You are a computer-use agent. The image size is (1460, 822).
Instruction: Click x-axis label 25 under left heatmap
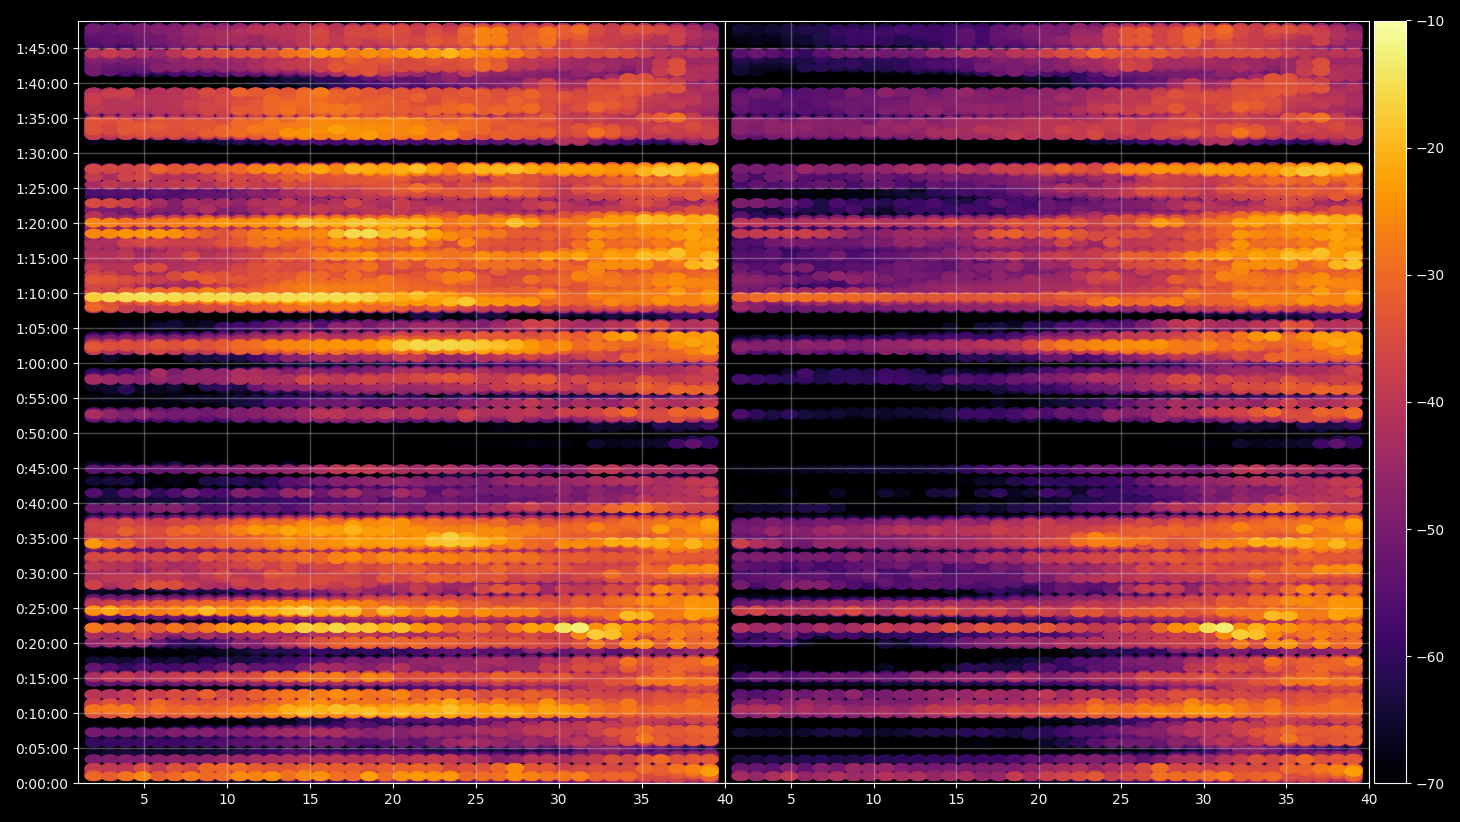(x=476, y=800)
